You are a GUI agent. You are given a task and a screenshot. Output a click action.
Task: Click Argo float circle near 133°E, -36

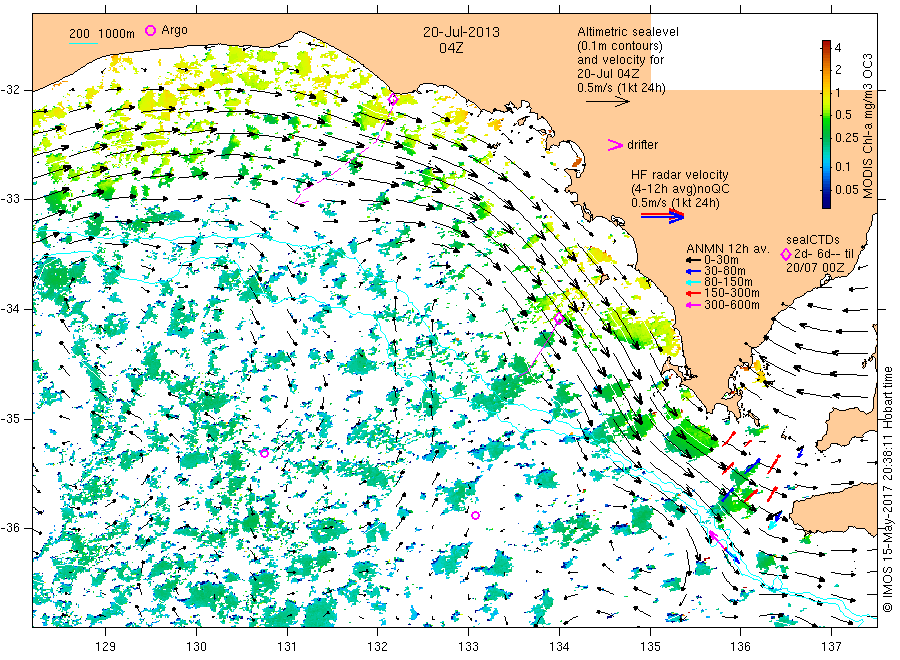coord(475,515)
